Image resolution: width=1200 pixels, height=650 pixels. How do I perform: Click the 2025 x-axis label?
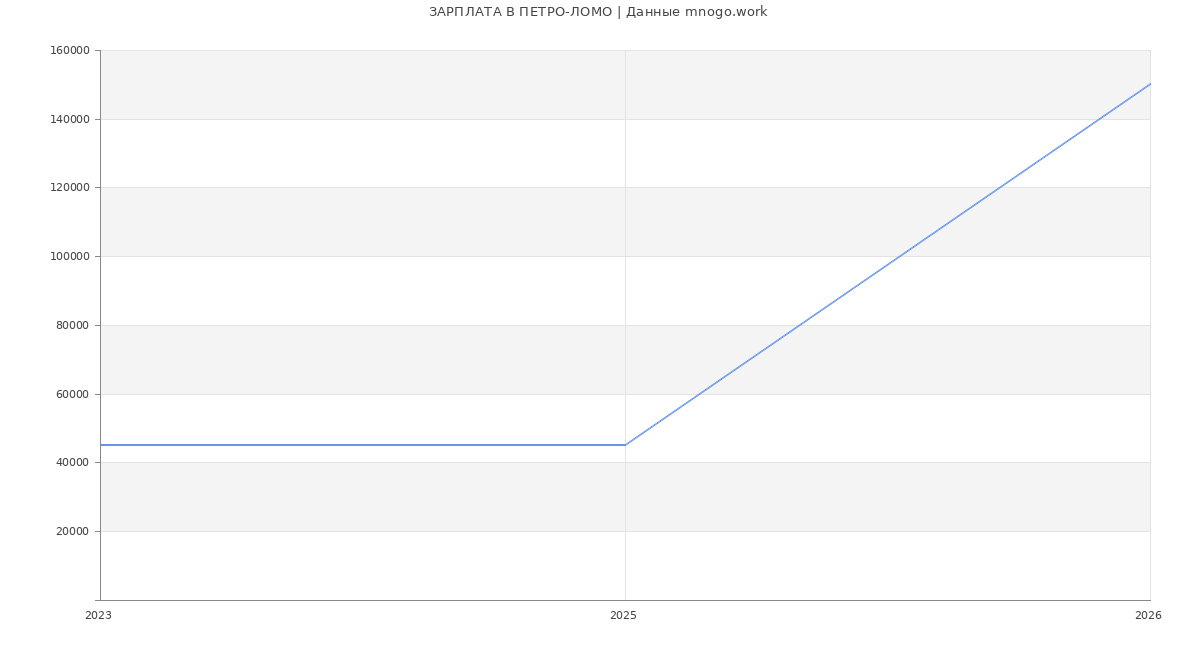pos(623,616)
